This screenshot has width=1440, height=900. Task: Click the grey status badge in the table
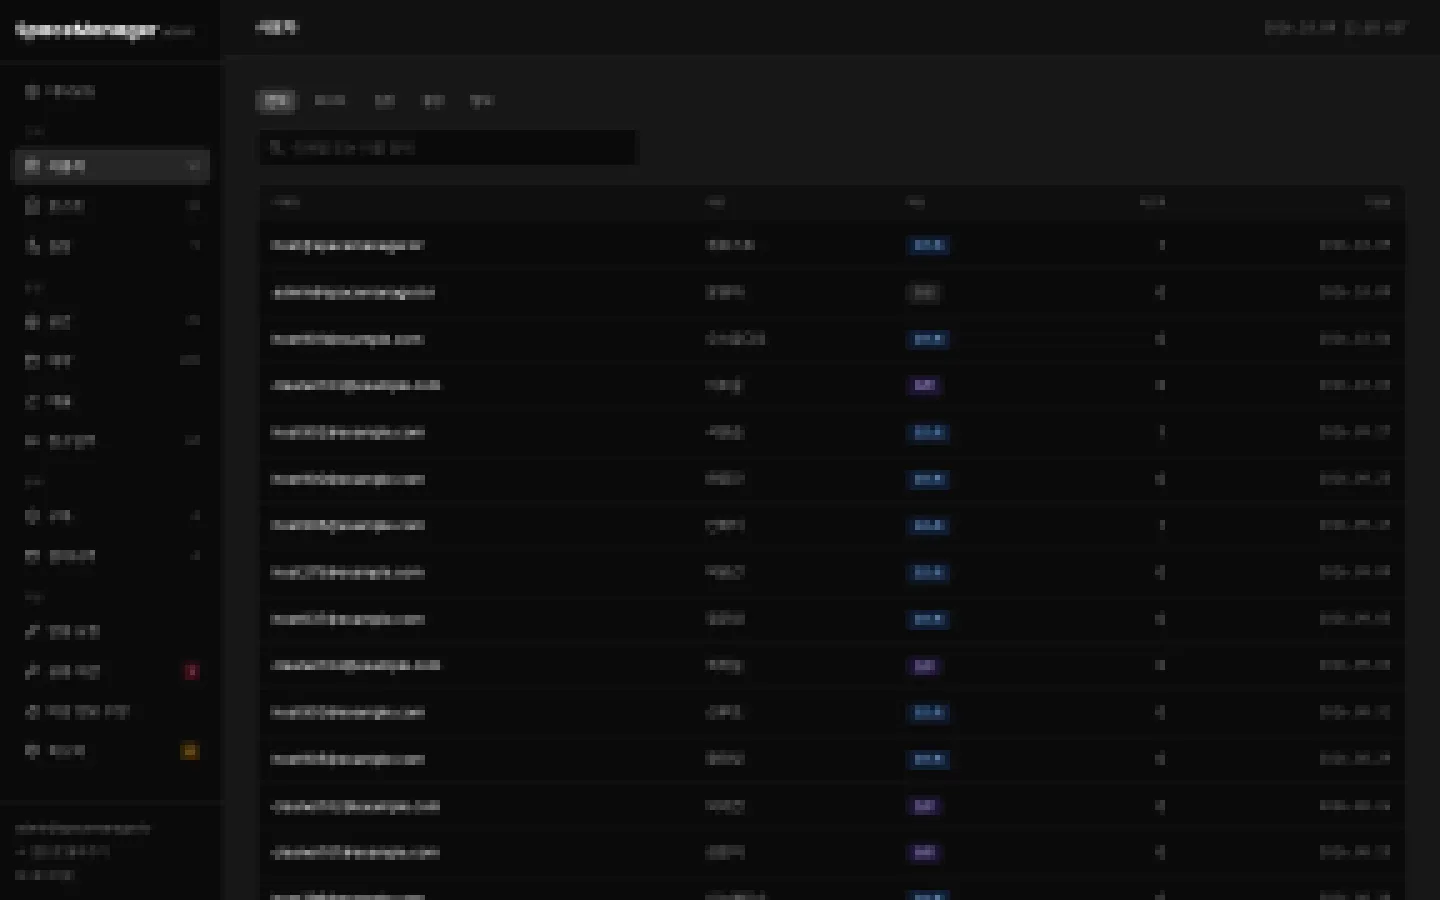click(923, 293)
